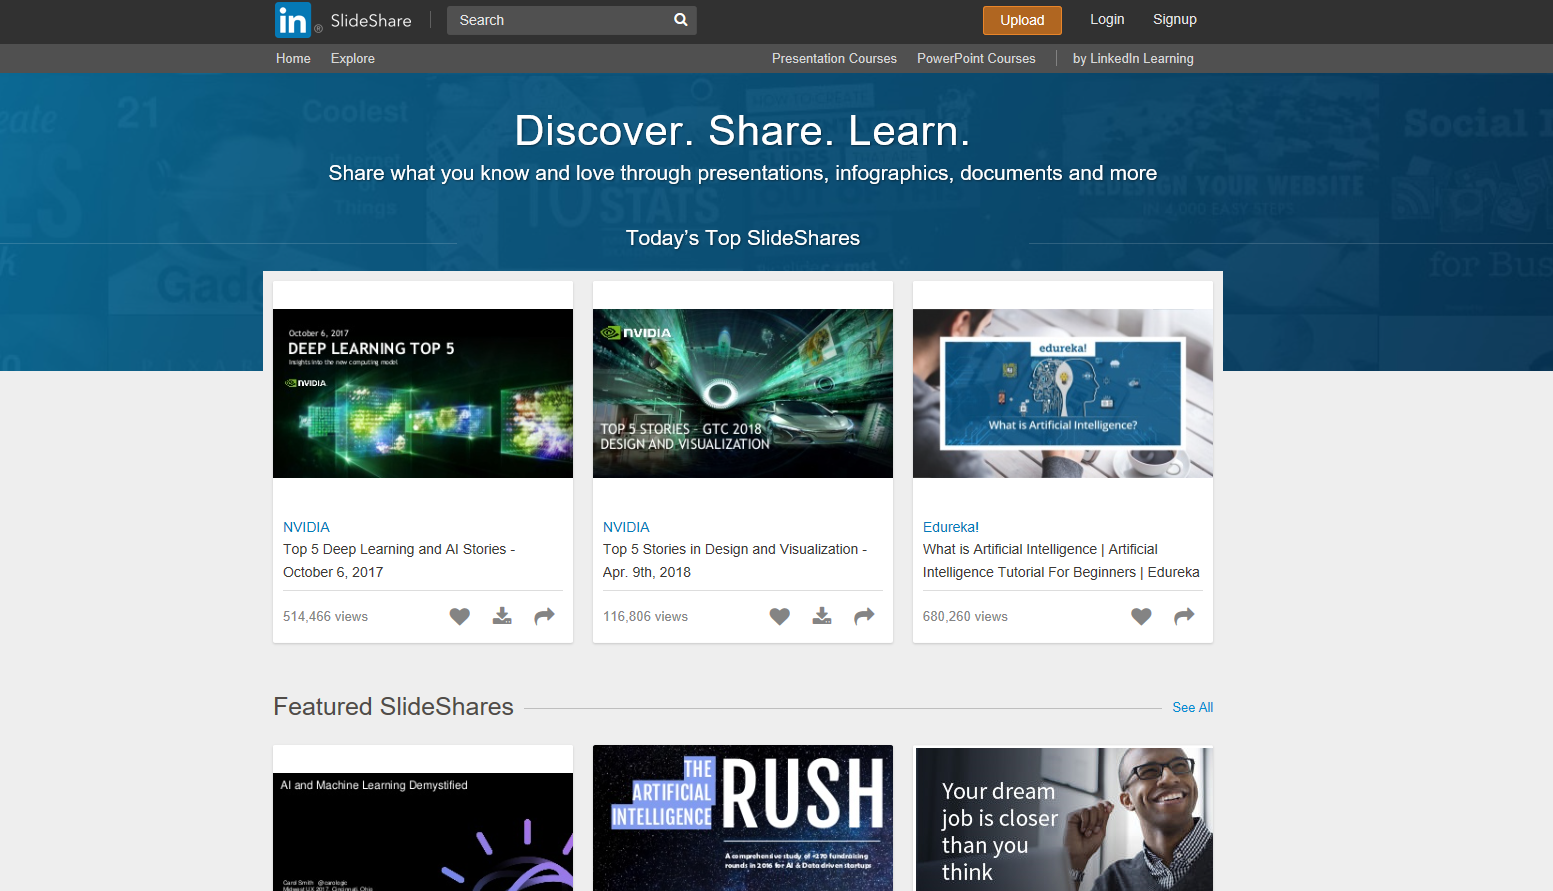
Task: Share the Design and Visualization slideshare
Action: [x=864, y=616]
